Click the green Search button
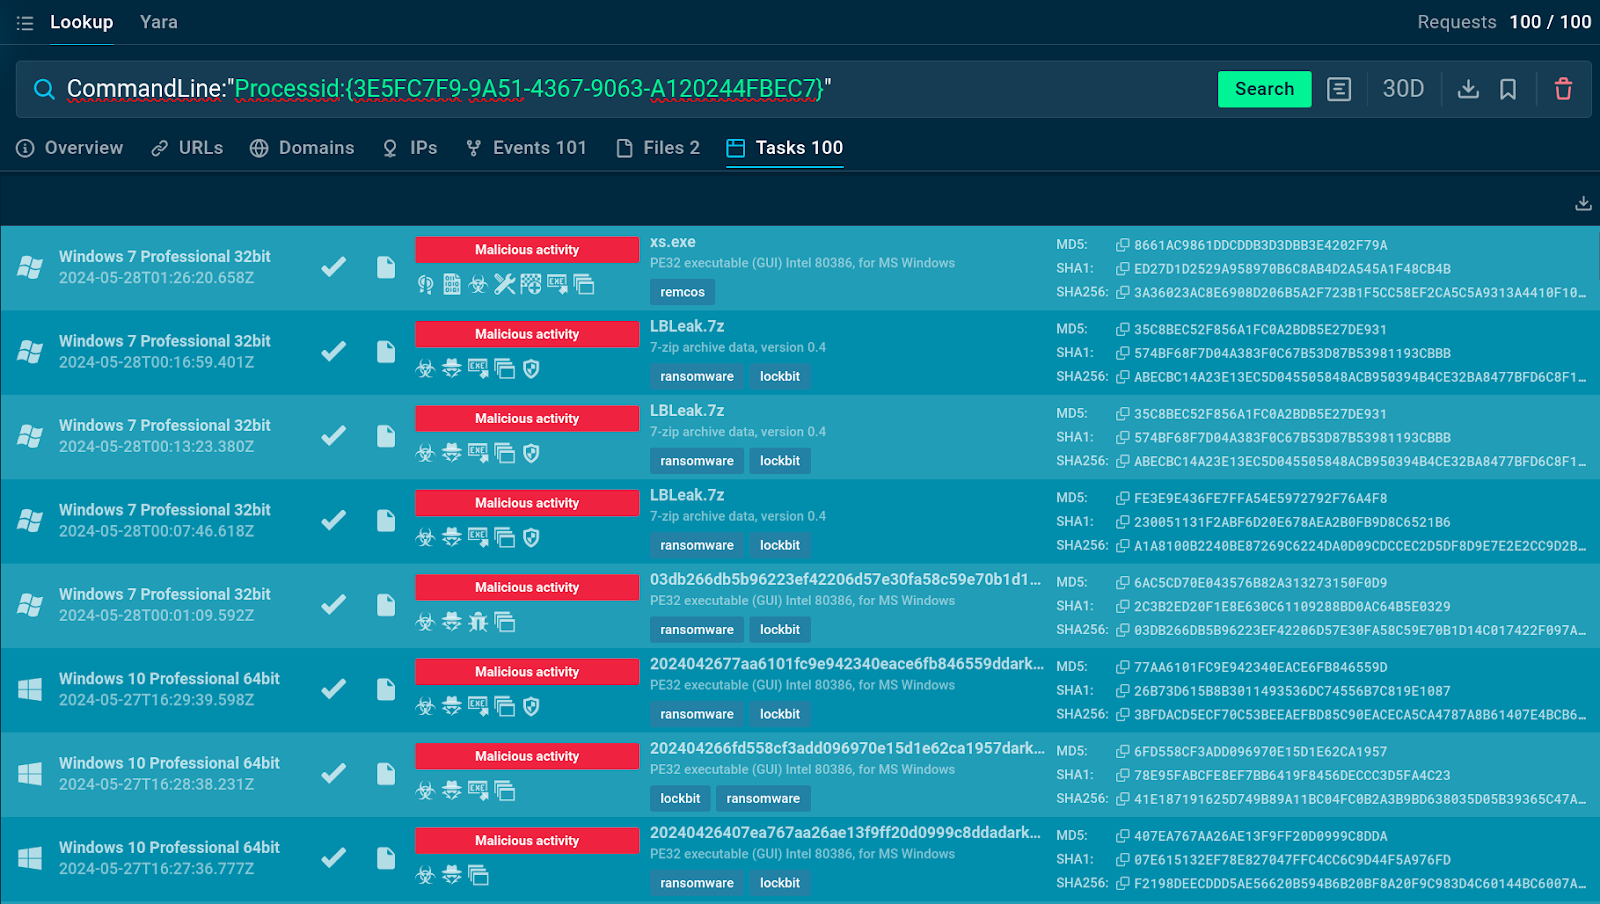Screen dimensions: 1600x904 coord(1264,89)
